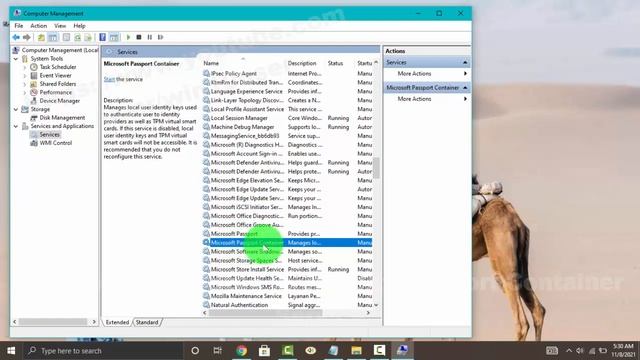The image size is (640, 360).
Task: Open Task View on the taskbar
Action: (218, 351)
